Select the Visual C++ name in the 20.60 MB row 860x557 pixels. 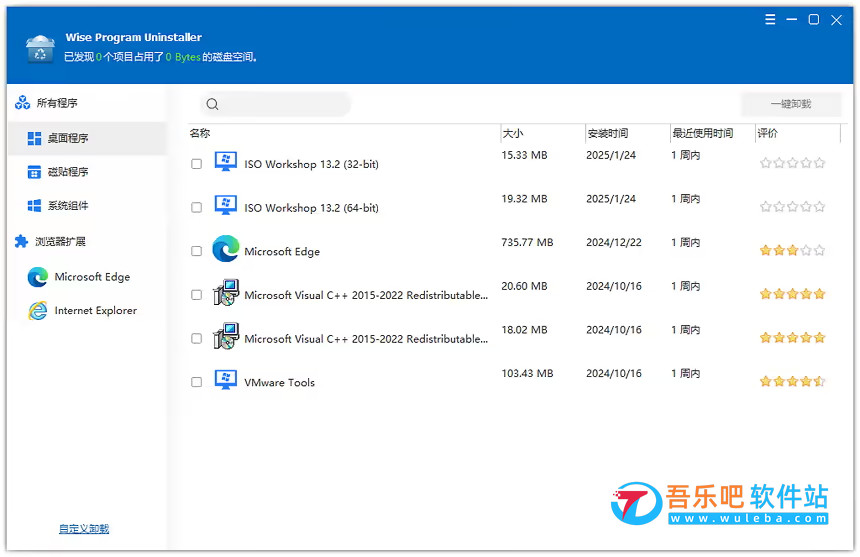click(366, 295)
